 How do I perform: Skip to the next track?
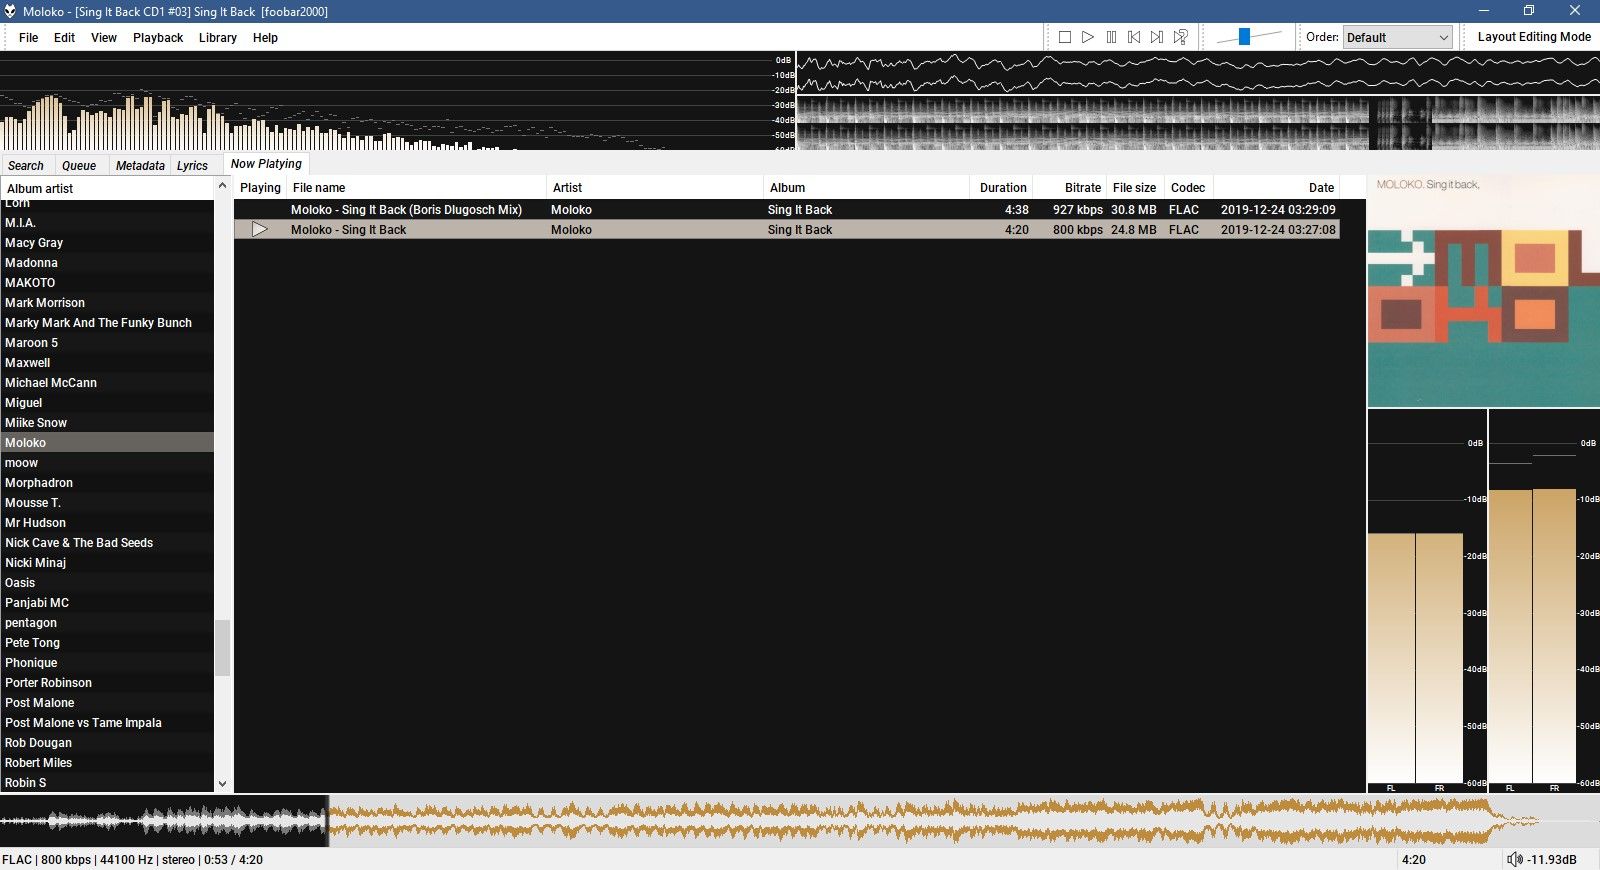[x=1157, y=37]
